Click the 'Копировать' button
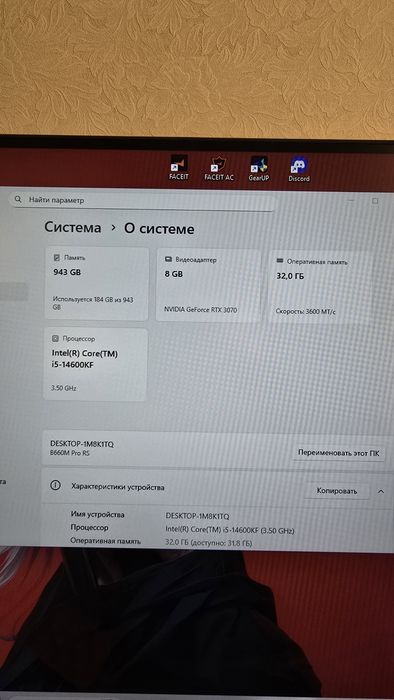This screenshot has width=394, height=700. pyautogui.click(x=337, y=491)
